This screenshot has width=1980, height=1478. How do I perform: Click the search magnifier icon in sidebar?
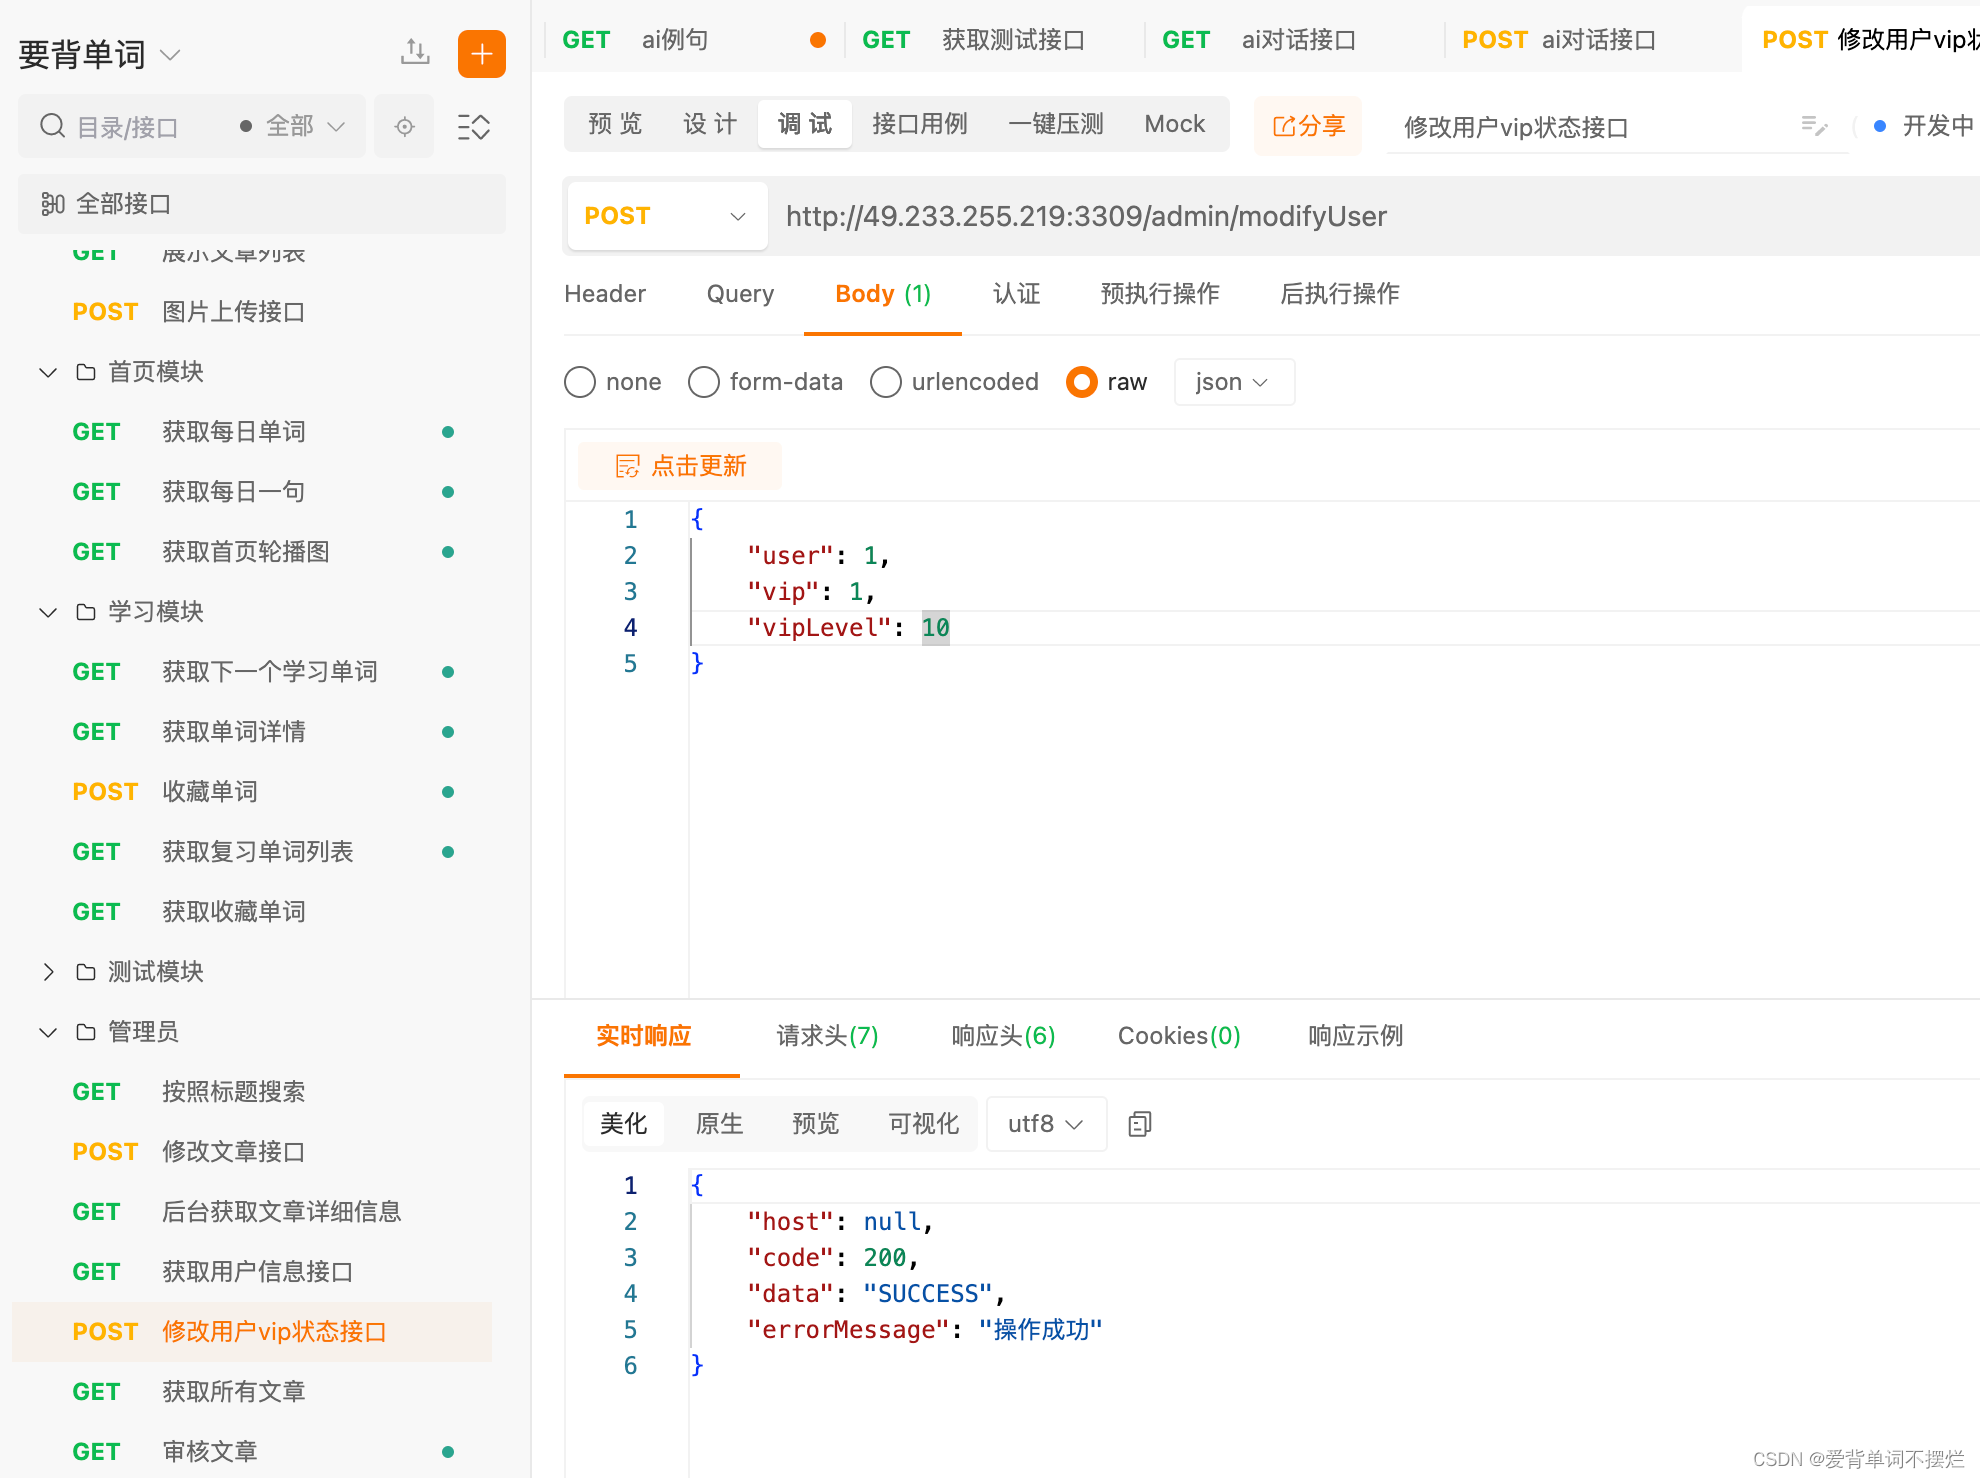click(52, 126)
